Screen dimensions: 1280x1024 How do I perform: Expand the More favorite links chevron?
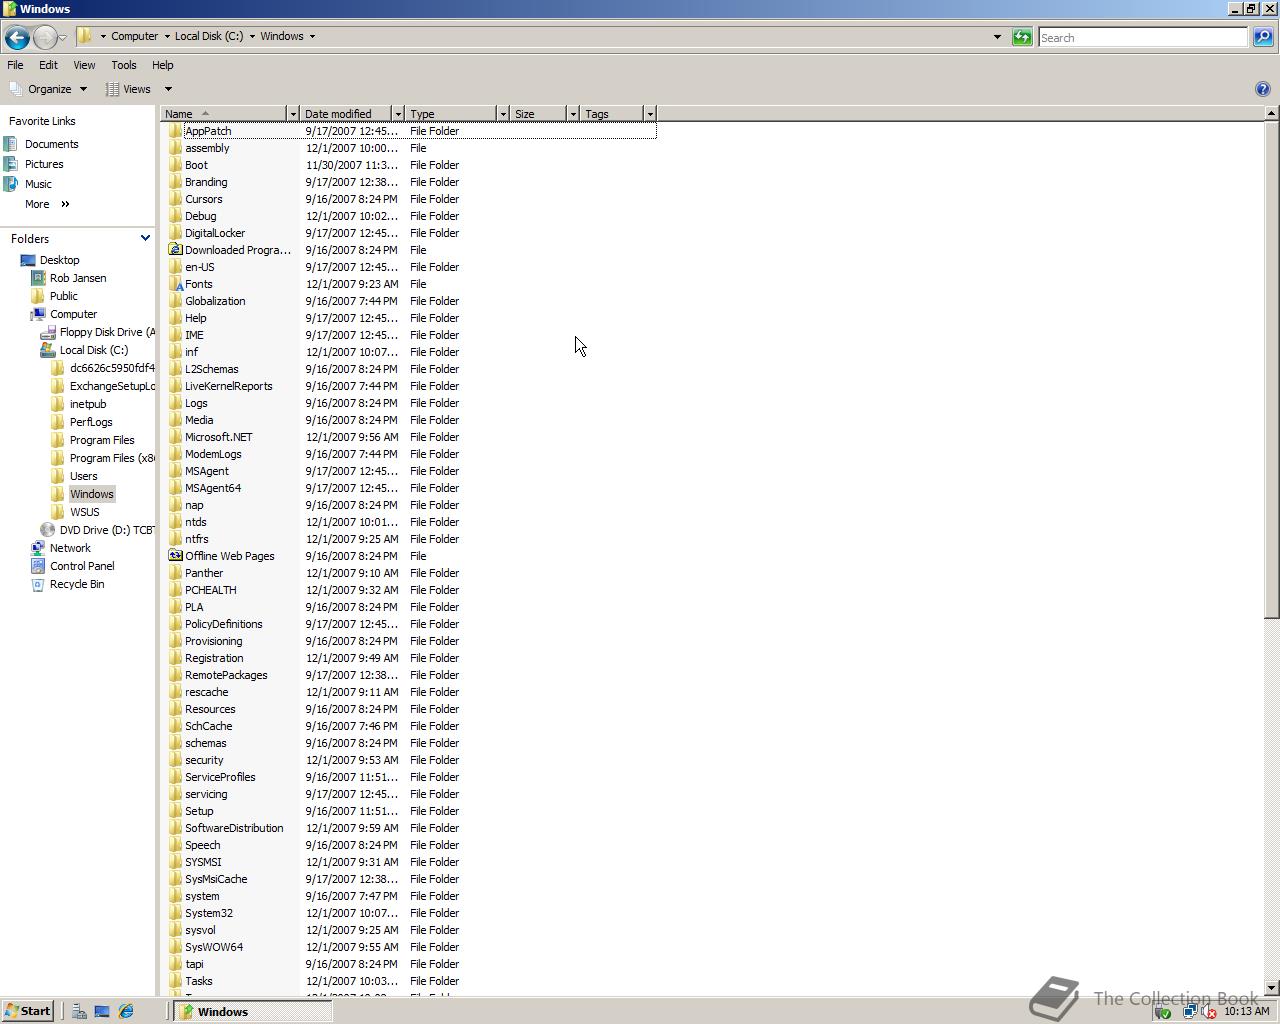coord(65,204)
